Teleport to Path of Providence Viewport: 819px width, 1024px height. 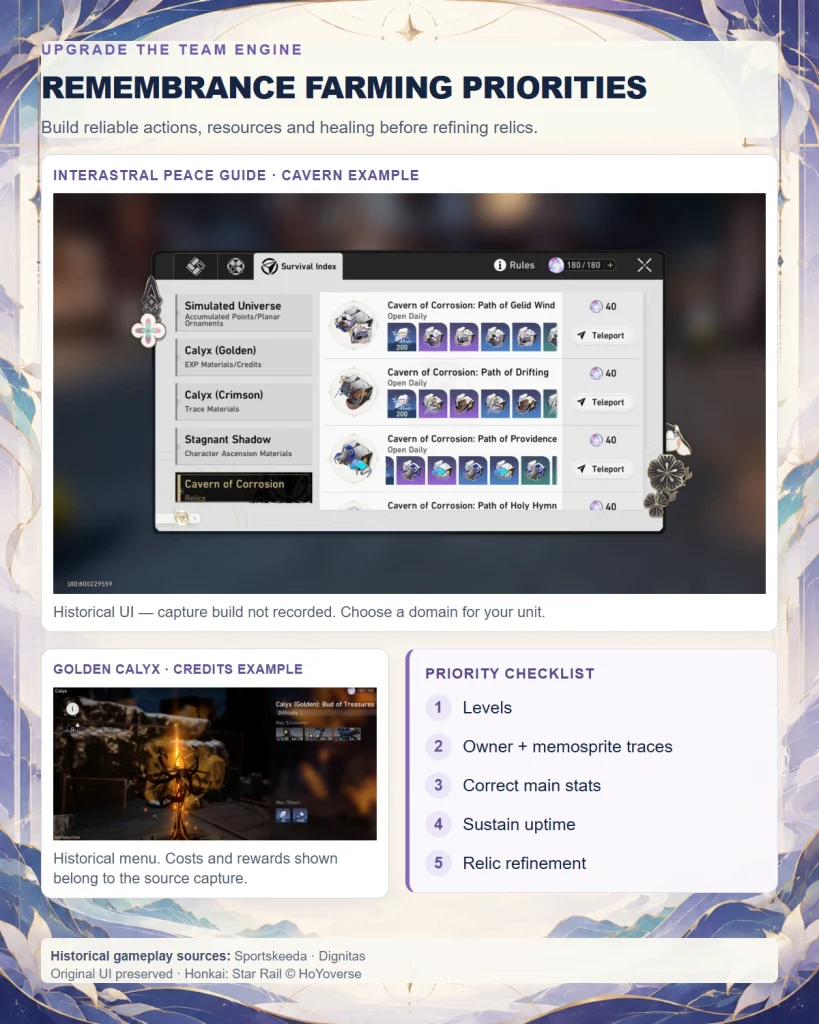point(602,469)
